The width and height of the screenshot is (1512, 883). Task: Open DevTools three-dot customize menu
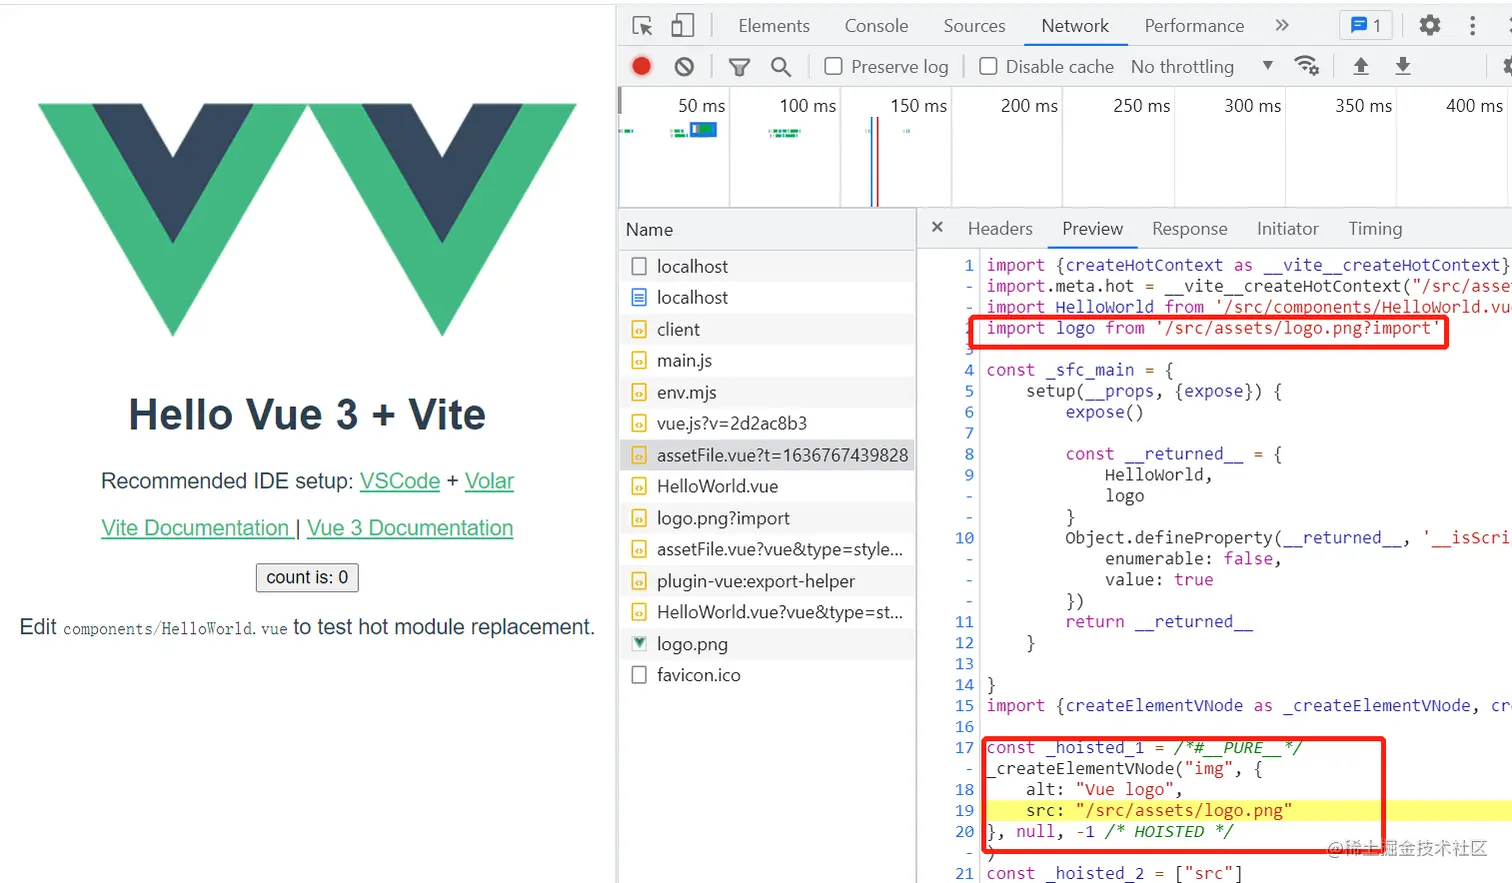pyautogui.click(x=1472, y=26)
